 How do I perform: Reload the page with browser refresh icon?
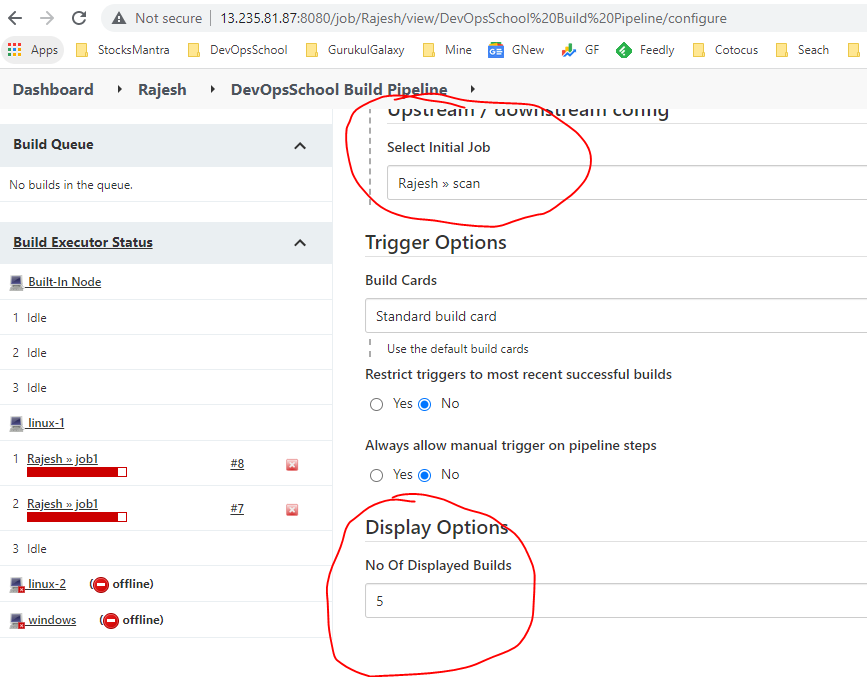79,18
